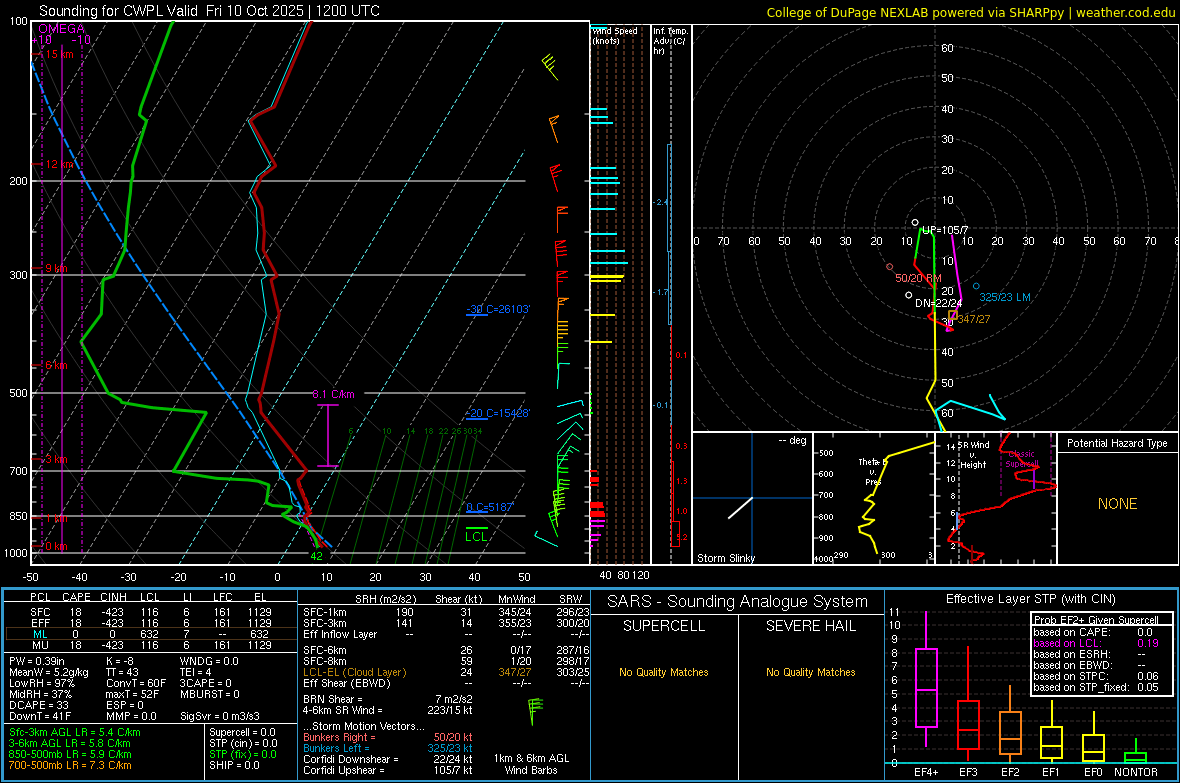Click the SR Wind v. Height inset label
1180x783 pixels.
point(974,455)
